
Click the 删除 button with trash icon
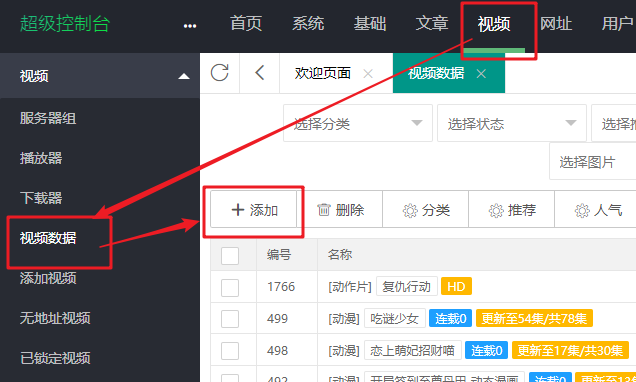(340, 210)
